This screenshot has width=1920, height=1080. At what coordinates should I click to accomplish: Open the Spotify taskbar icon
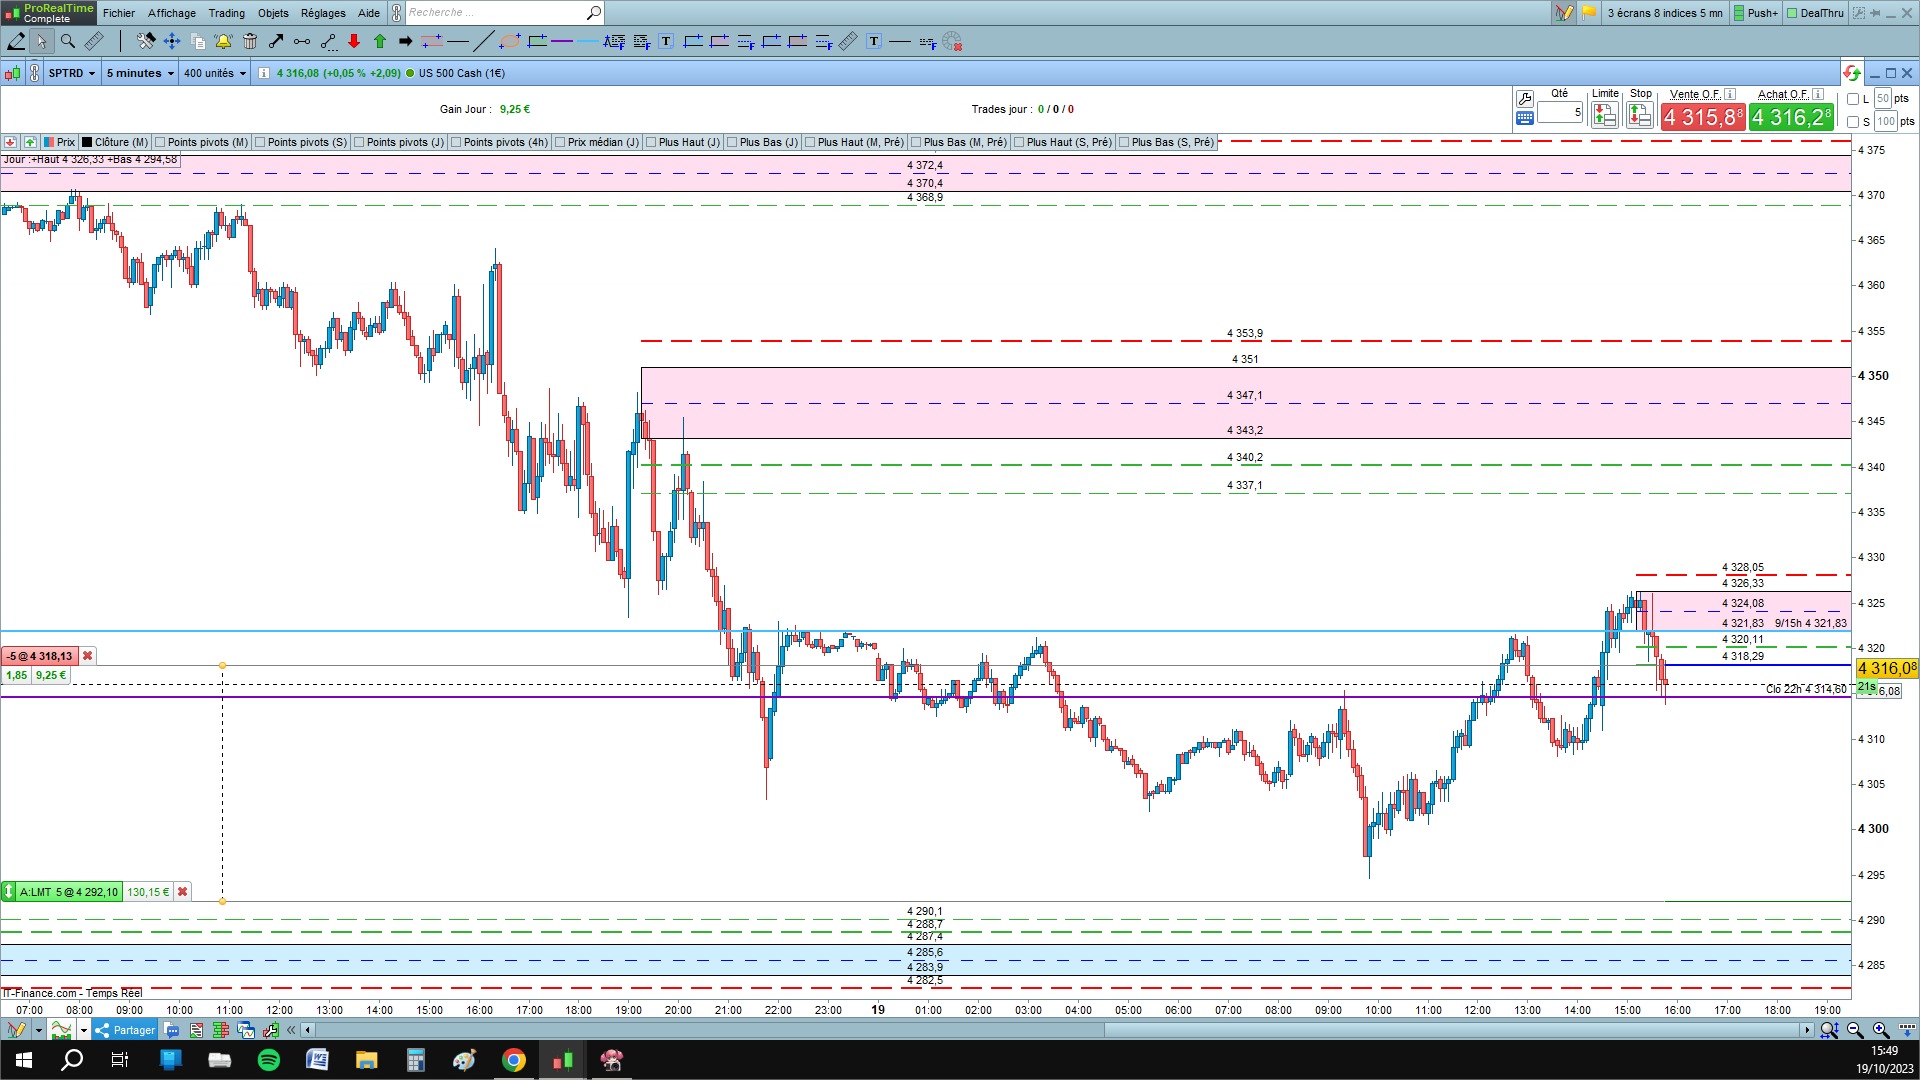(x=269, y=1060)
